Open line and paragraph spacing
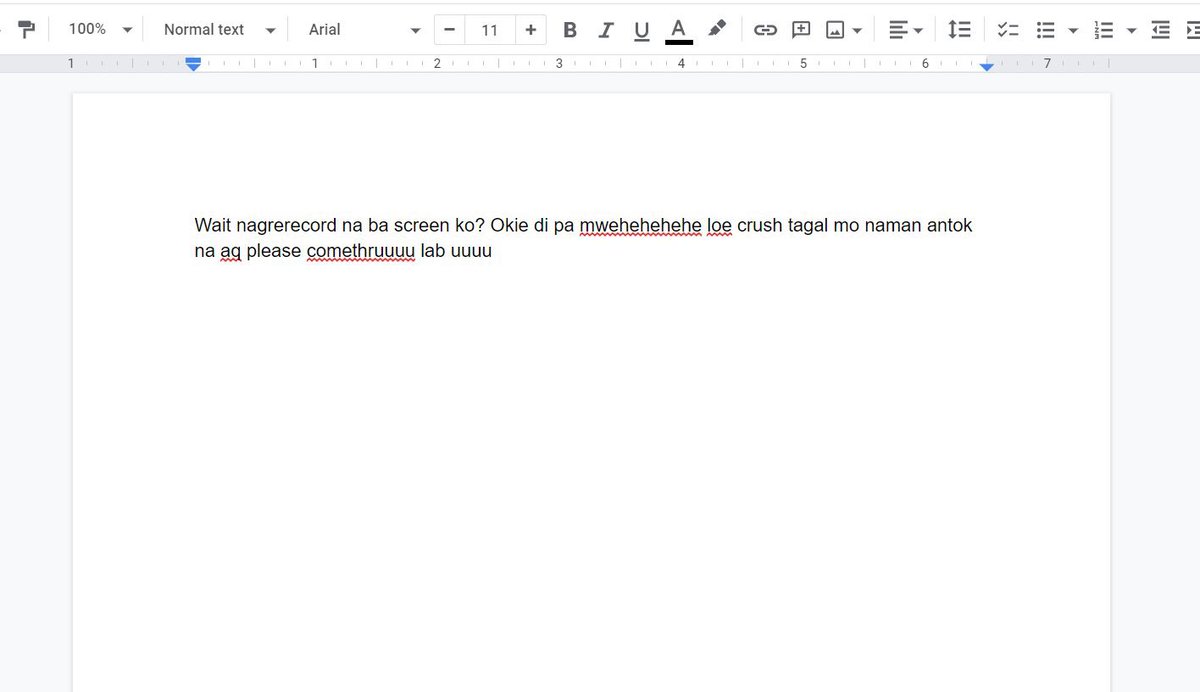Image resolution: width=1200 pixels, height=692 pixels. tap(959, 29)
